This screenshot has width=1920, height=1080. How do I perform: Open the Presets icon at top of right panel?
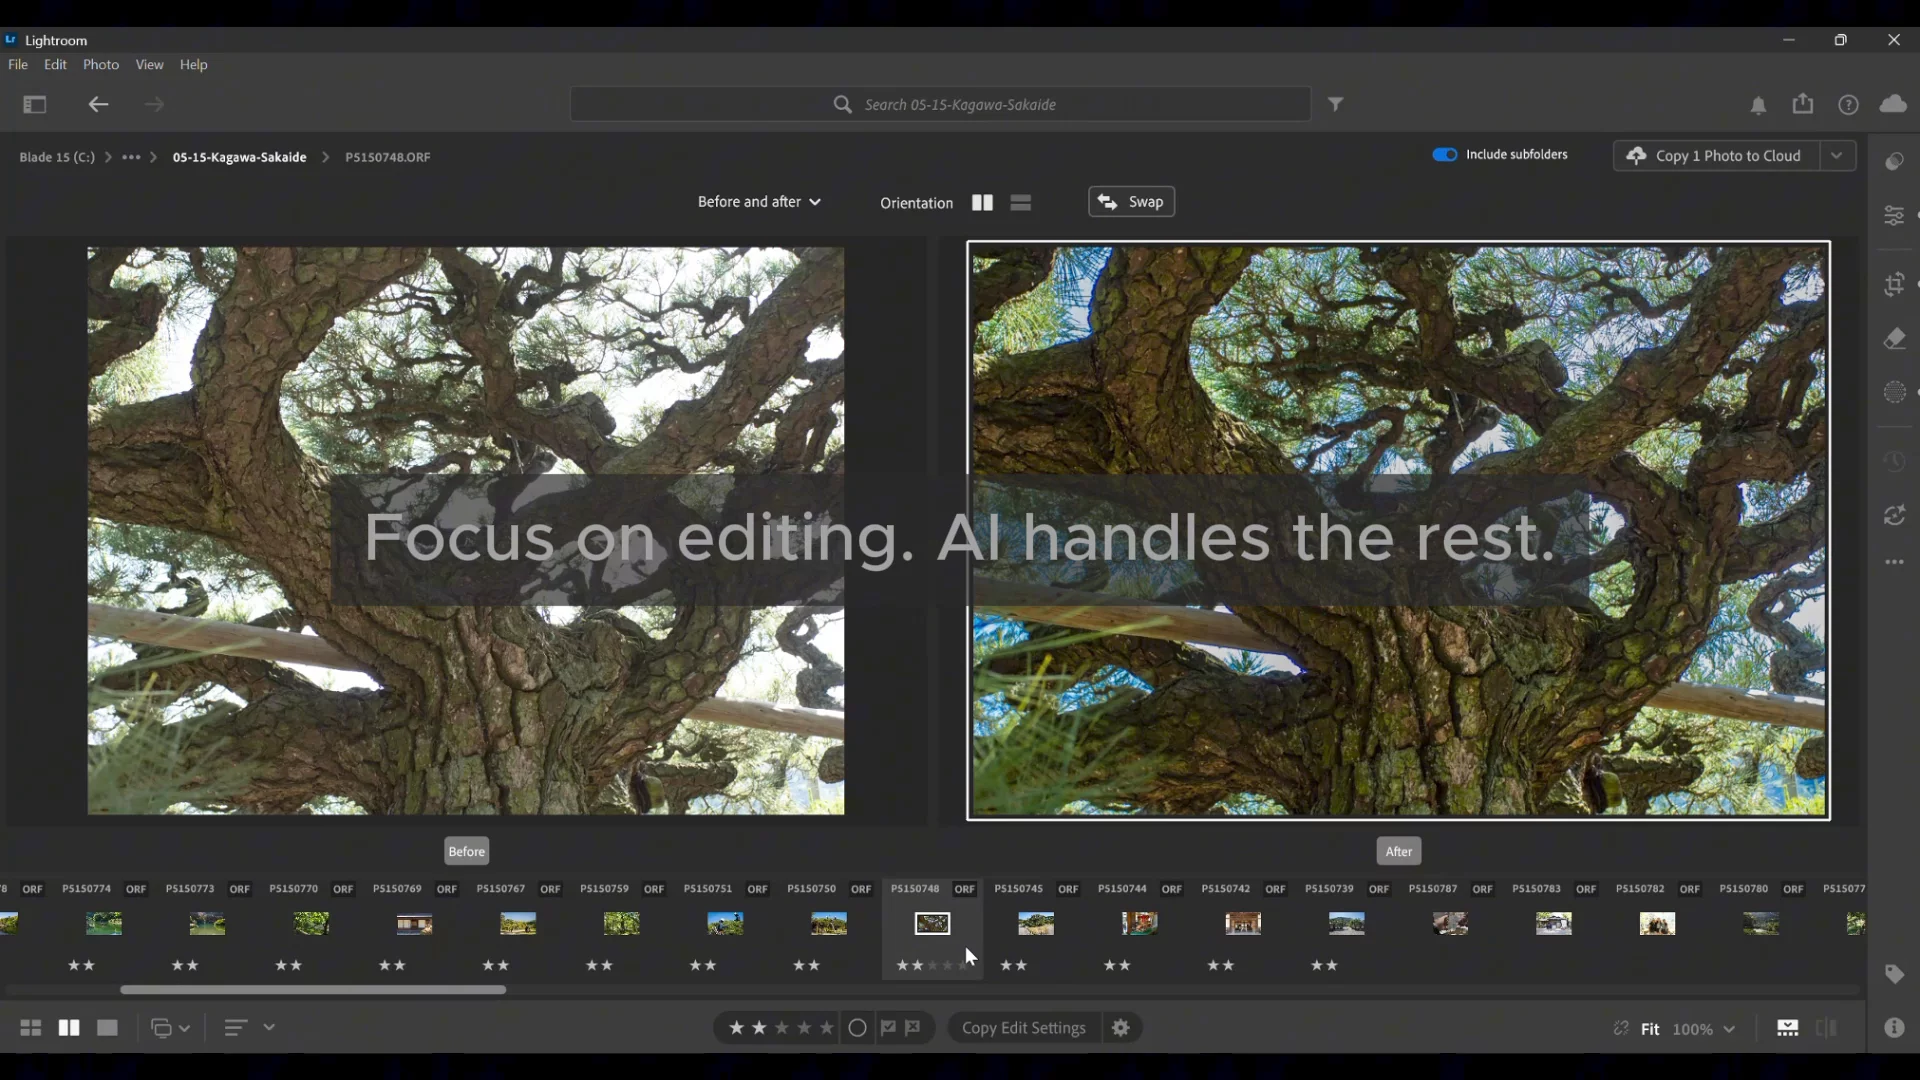[1894, 162]
